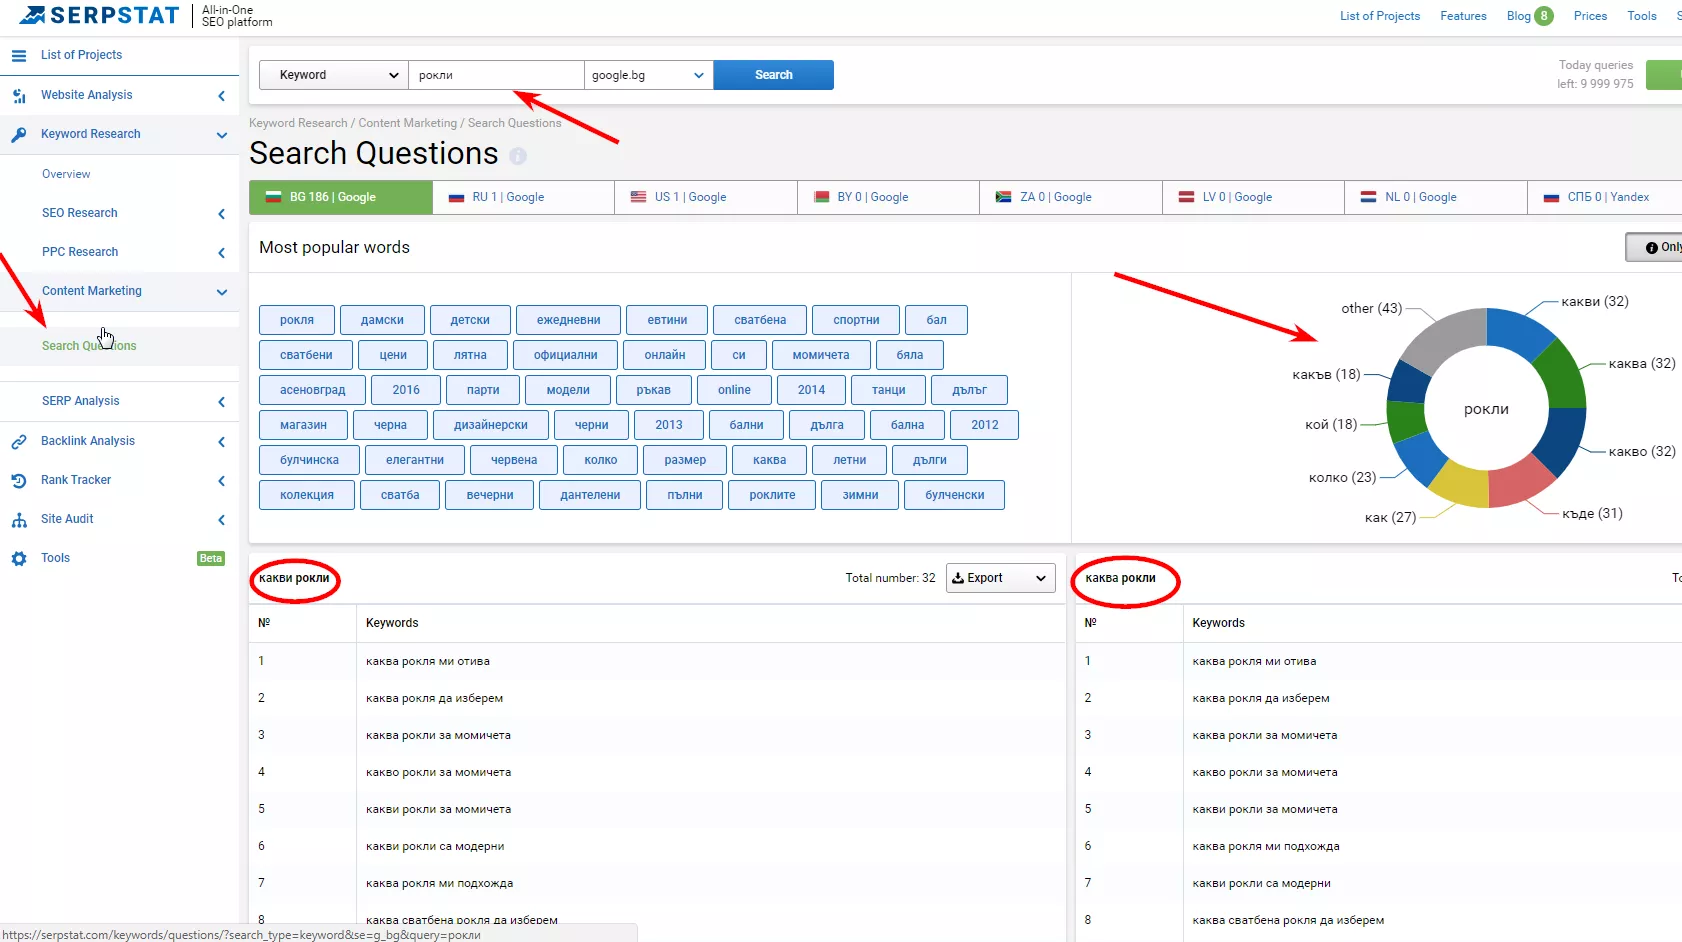
Task: Click the дамски keyword tag
Action: click(382, 320)
